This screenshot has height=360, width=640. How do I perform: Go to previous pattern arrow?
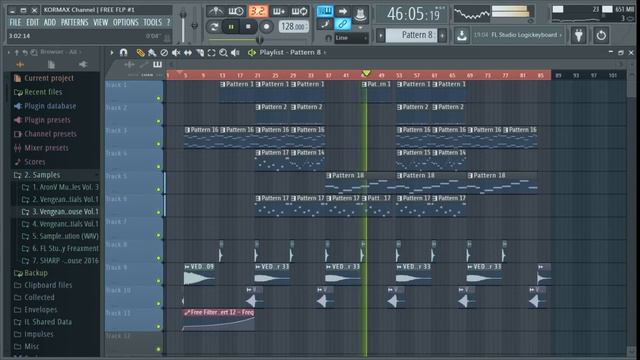[x=380, y=36]
